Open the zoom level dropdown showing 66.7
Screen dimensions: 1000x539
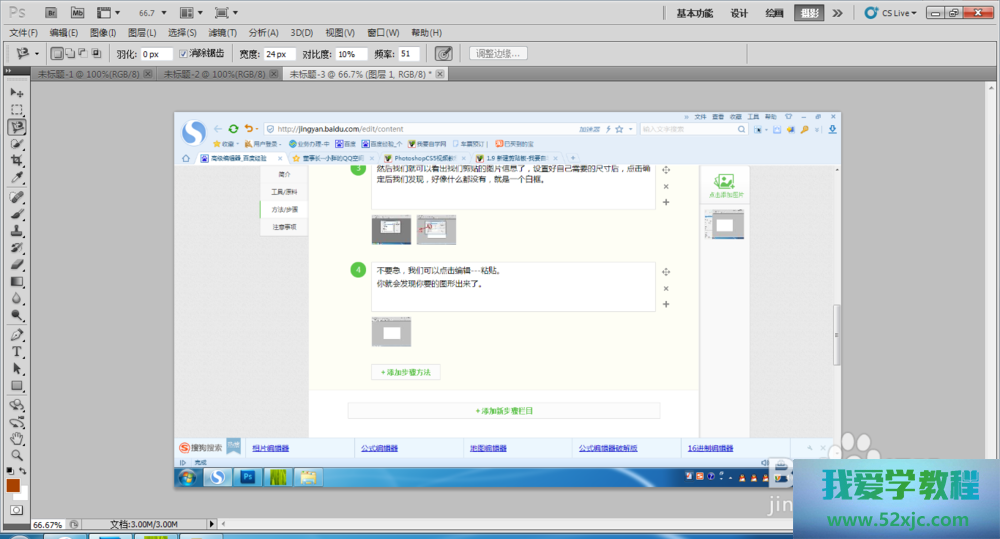pos(153,13)
